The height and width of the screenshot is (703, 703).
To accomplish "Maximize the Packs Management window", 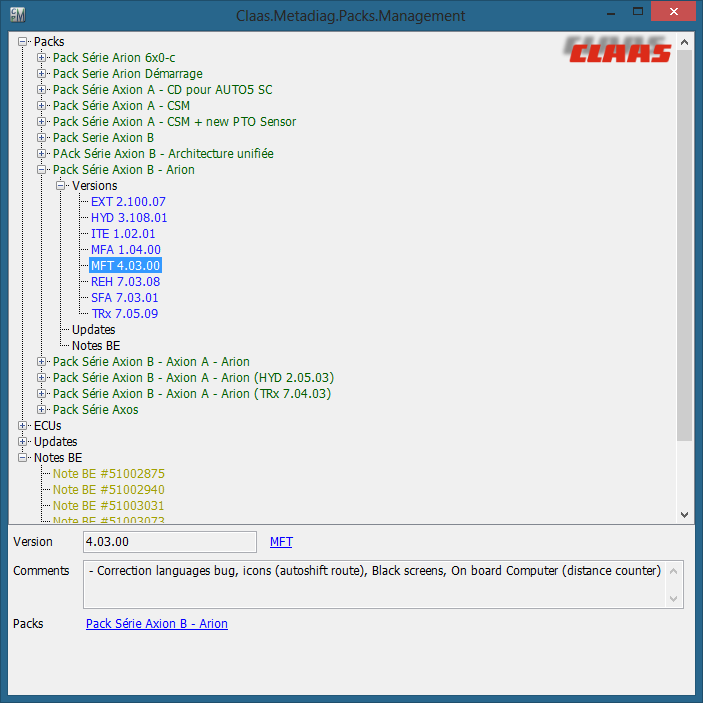I will pyautogui.click(x=638, y=12).
